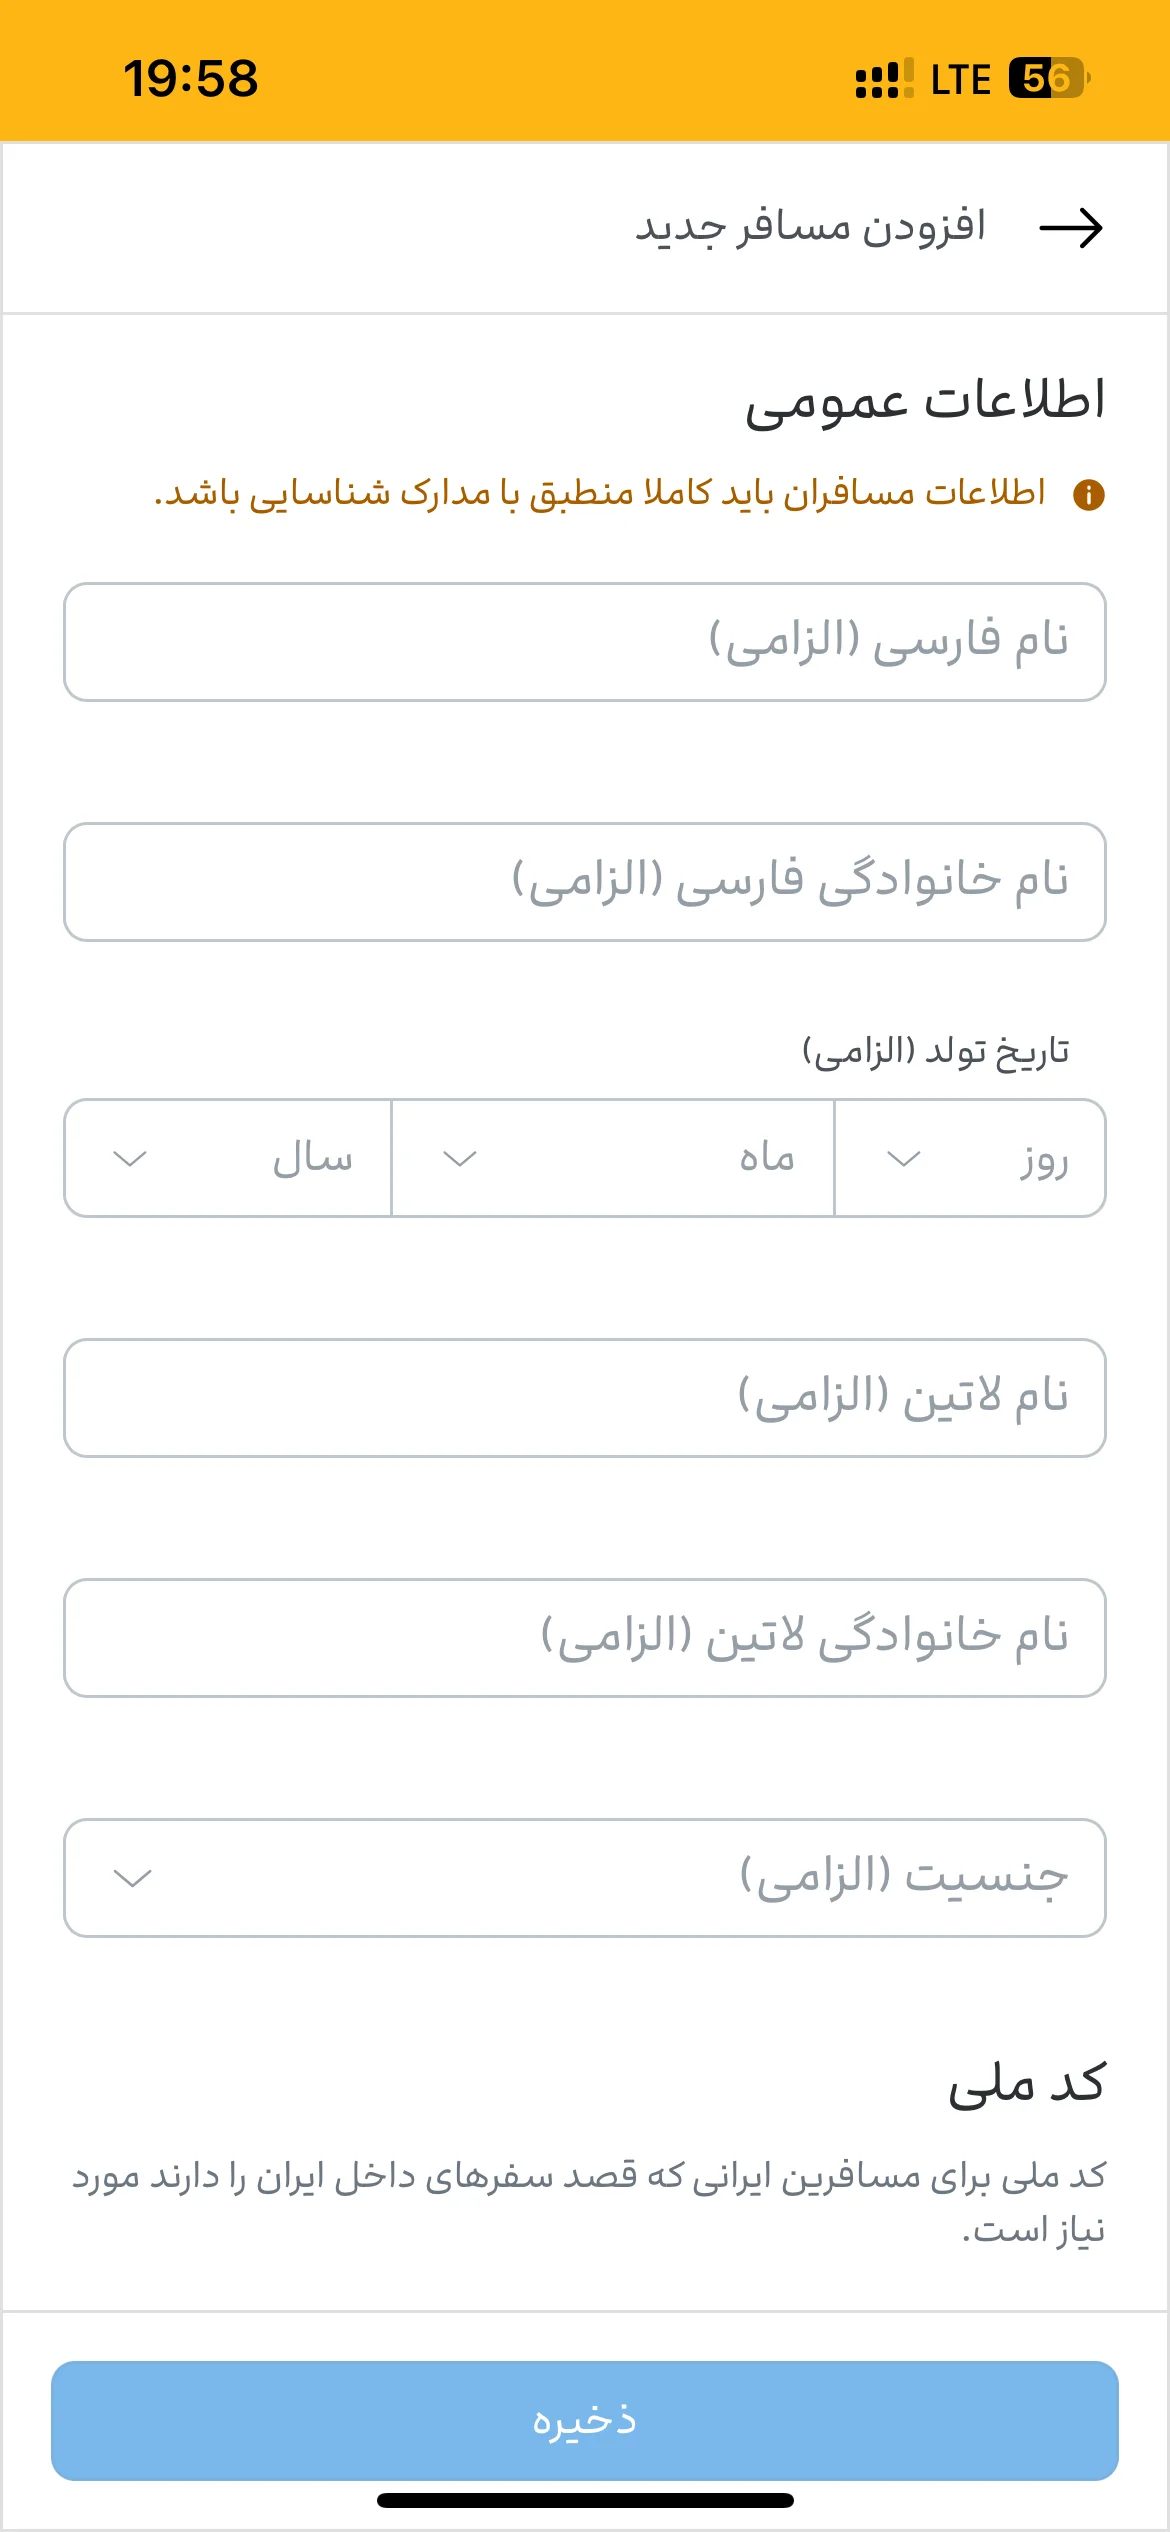This screenshot has height=2532, width=1170.
Task: Tap the iOS home indicator bar
Action: [x=585, y=2500]
